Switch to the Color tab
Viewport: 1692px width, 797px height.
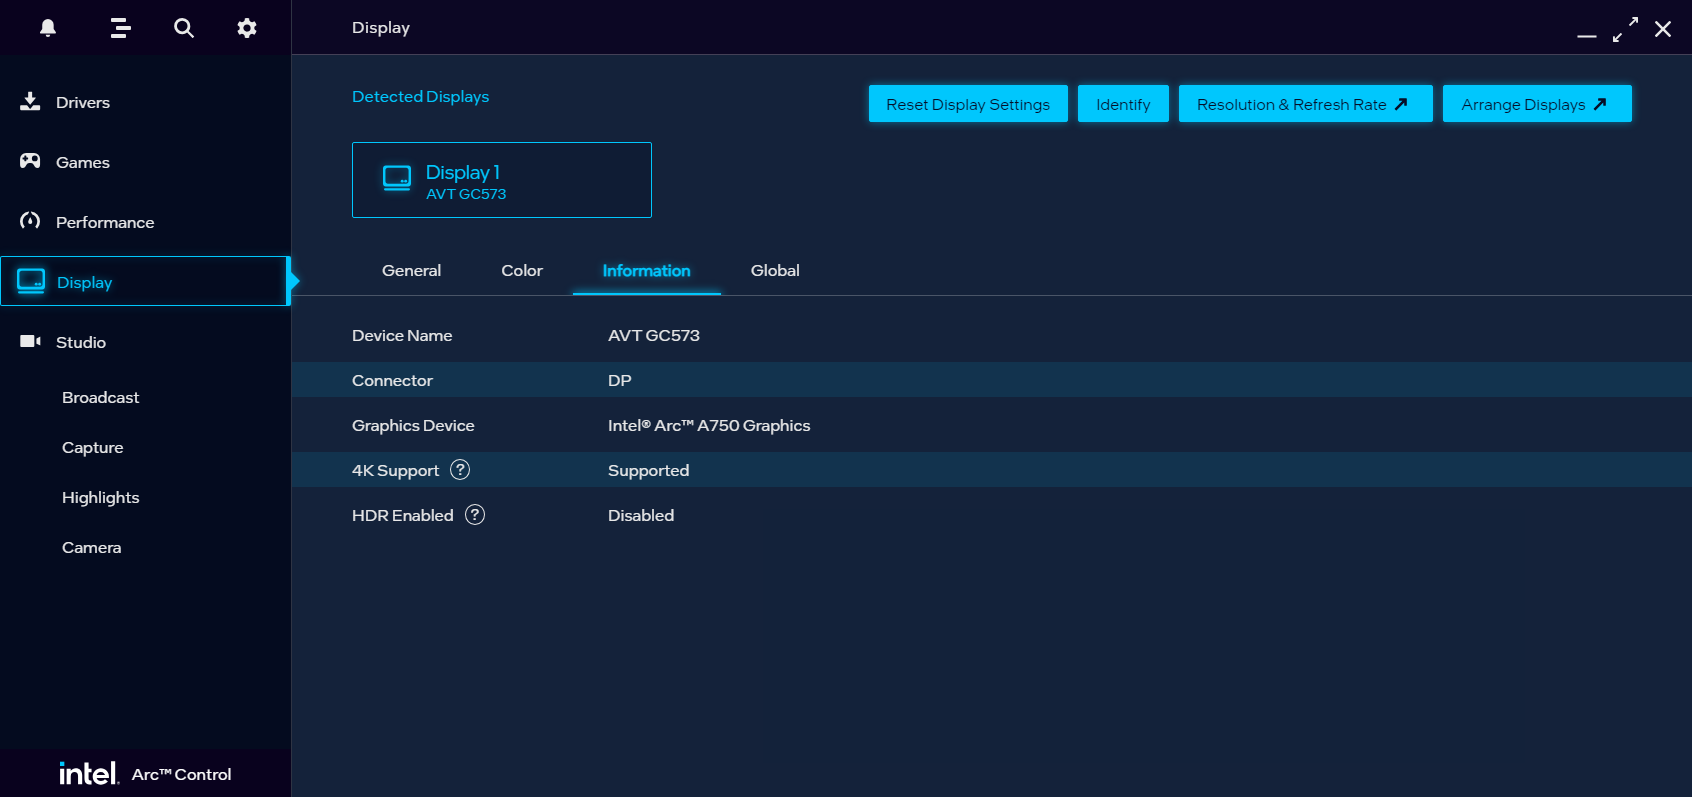tap(522, 270)
